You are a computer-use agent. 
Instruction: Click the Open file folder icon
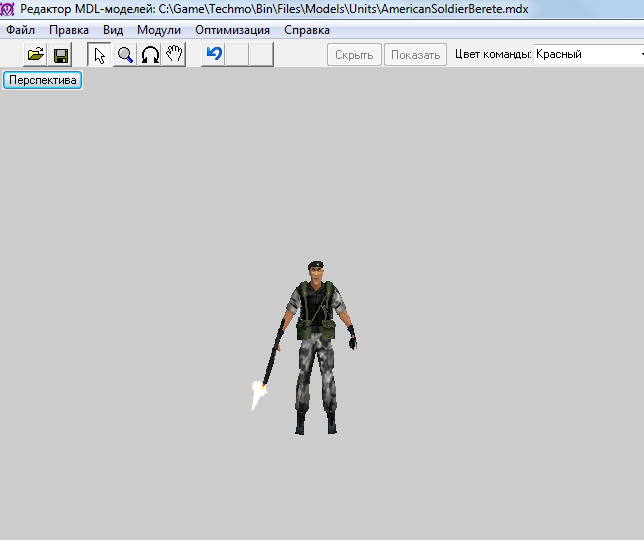[x=36, y=55]
